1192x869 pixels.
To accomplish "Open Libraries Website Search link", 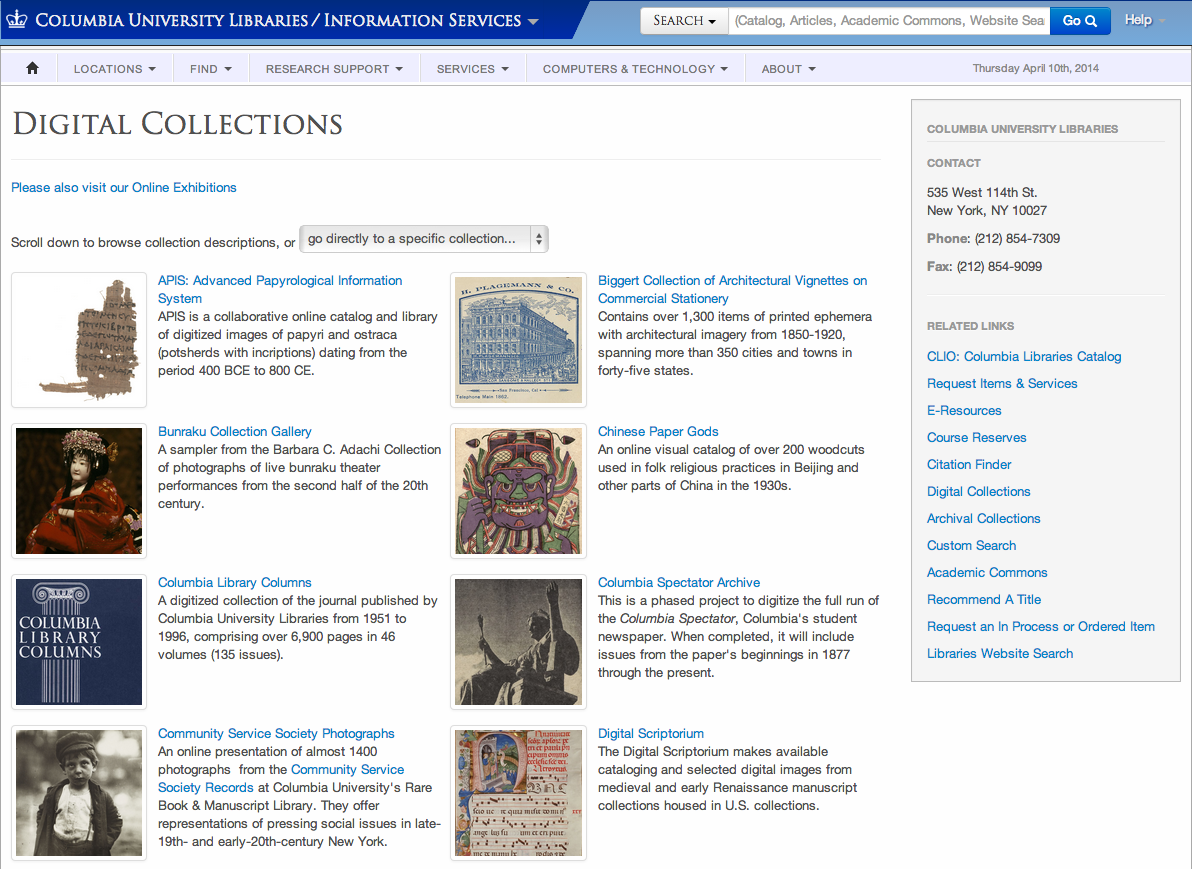I will [x=1000, y=654].
